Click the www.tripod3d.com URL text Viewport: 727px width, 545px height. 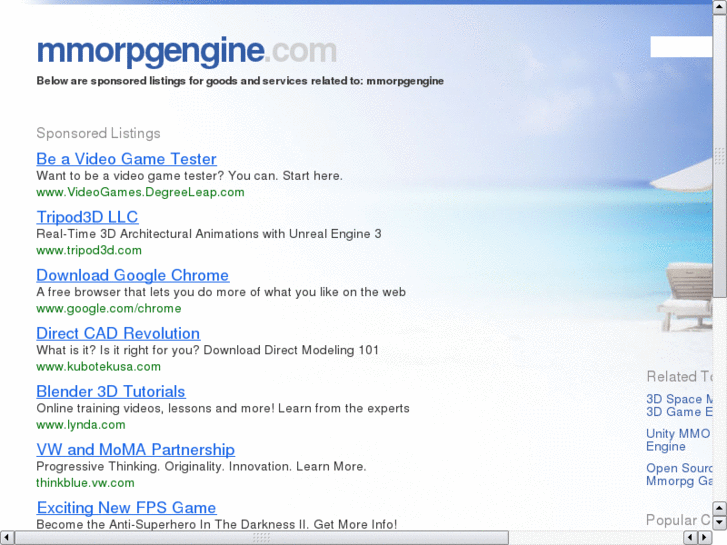tap(89, 250)
